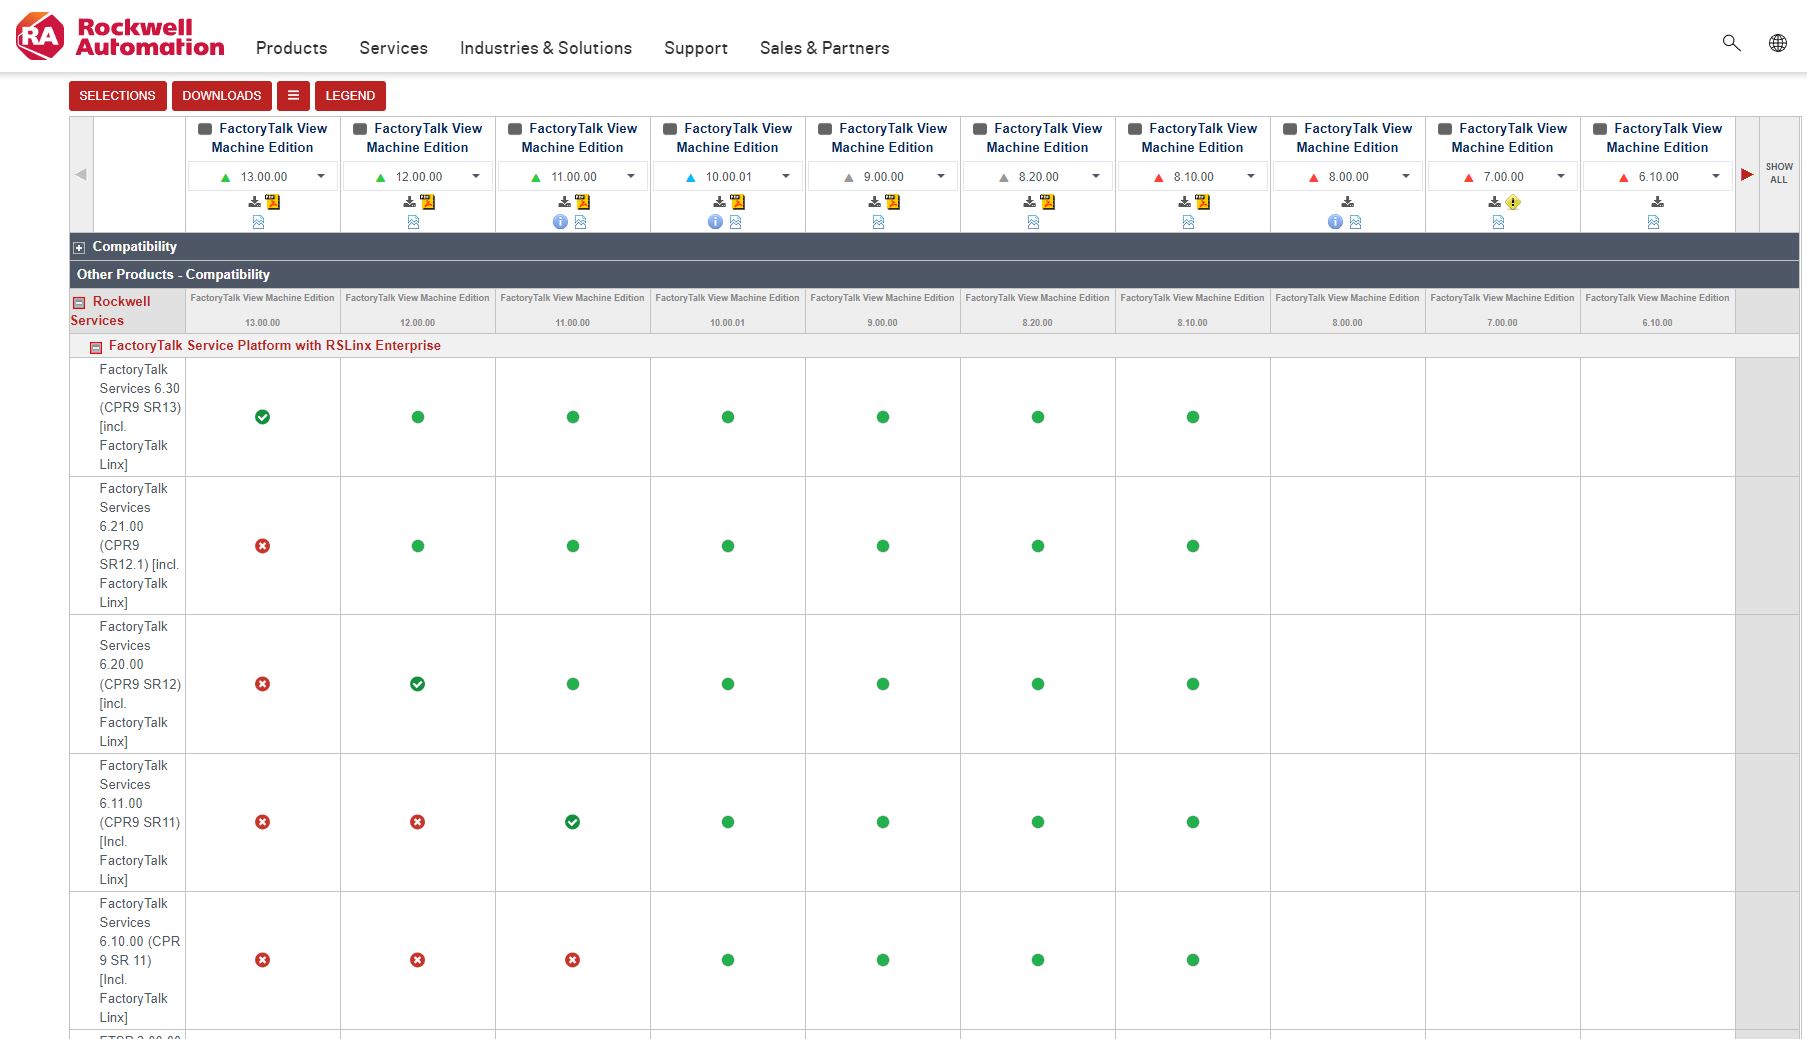Open PDF release notes for 13.00.00
The height and width of the screenshot is (1039, 1807).
coord(272,202)
